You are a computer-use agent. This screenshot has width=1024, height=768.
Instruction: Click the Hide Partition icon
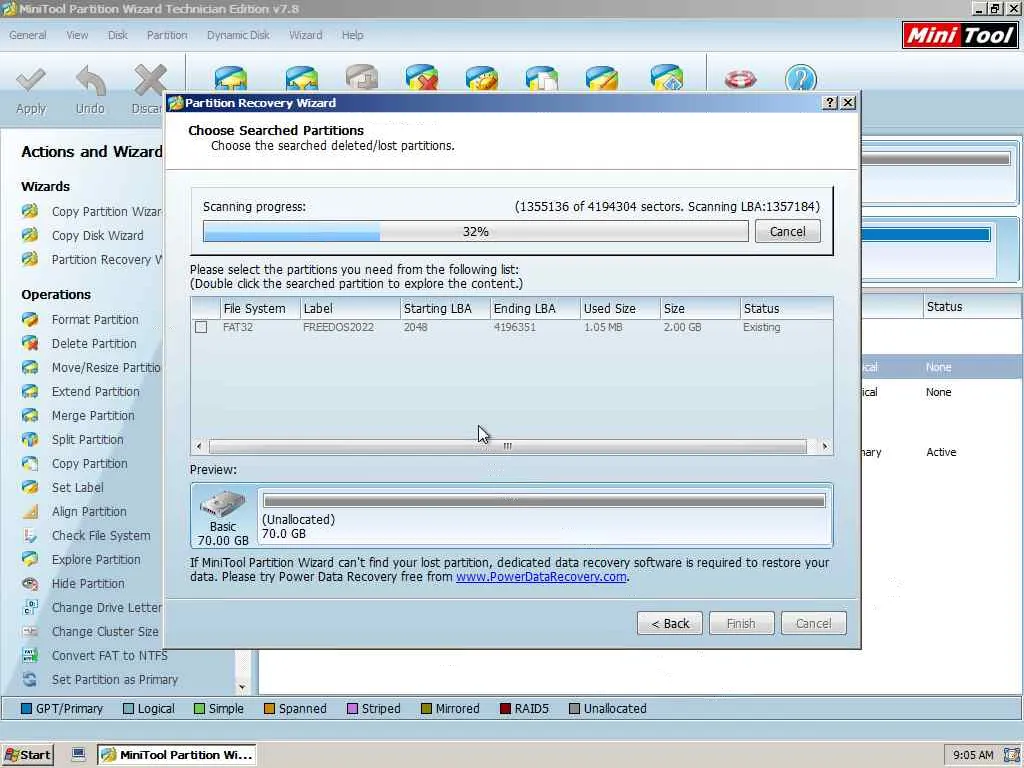30,583
